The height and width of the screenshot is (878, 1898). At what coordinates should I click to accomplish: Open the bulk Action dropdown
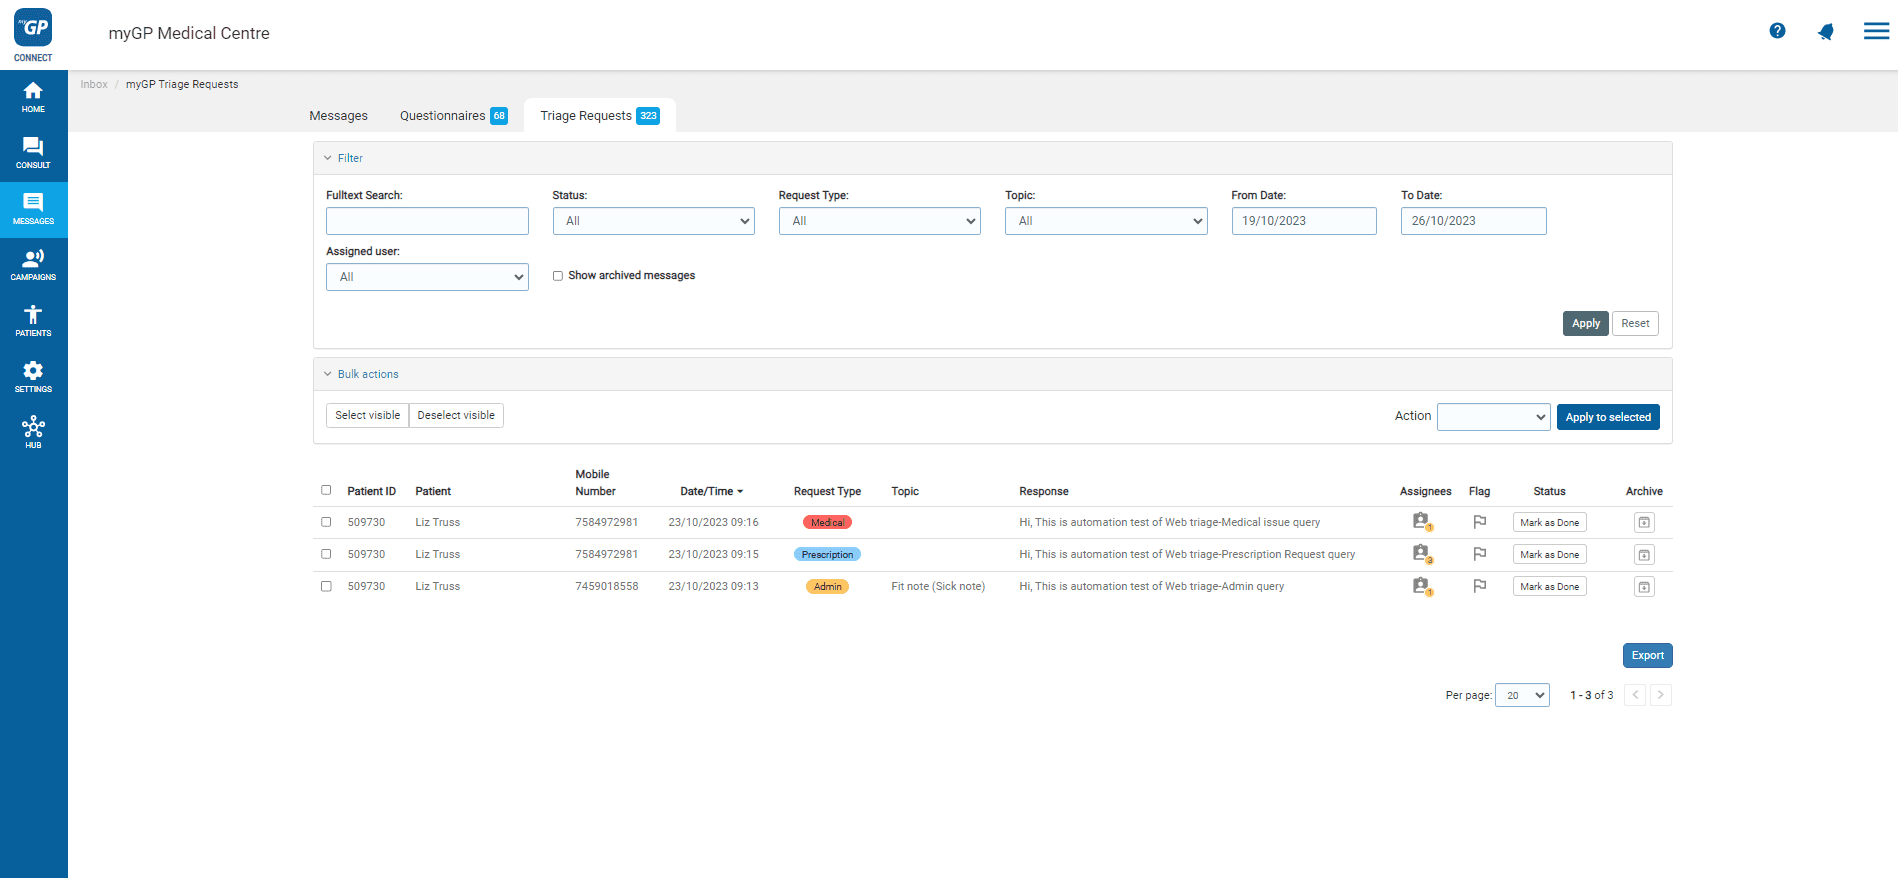click(x=1494, y=417)
